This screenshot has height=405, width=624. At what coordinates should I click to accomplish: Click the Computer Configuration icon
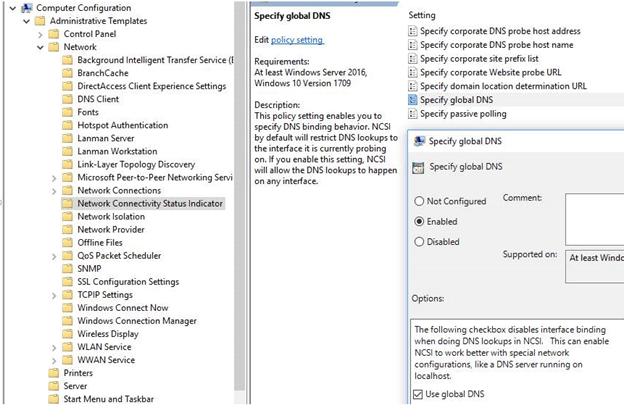pyautogui.click(x=27, y=8)
